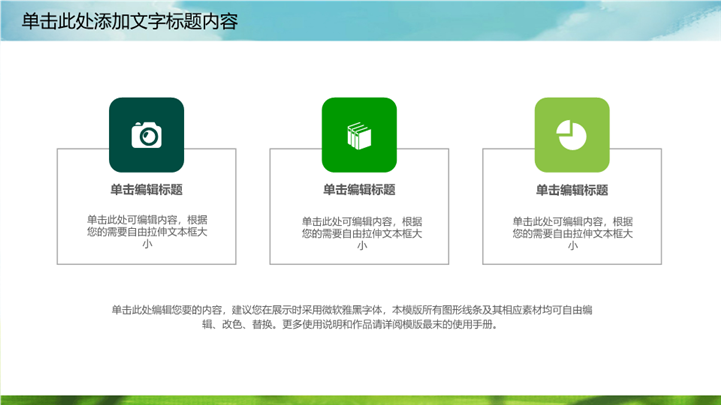Image resolution: width=721 pixels, height=405 pixels.
Task: Click the slide title text at the top
Action: point(130,21)
